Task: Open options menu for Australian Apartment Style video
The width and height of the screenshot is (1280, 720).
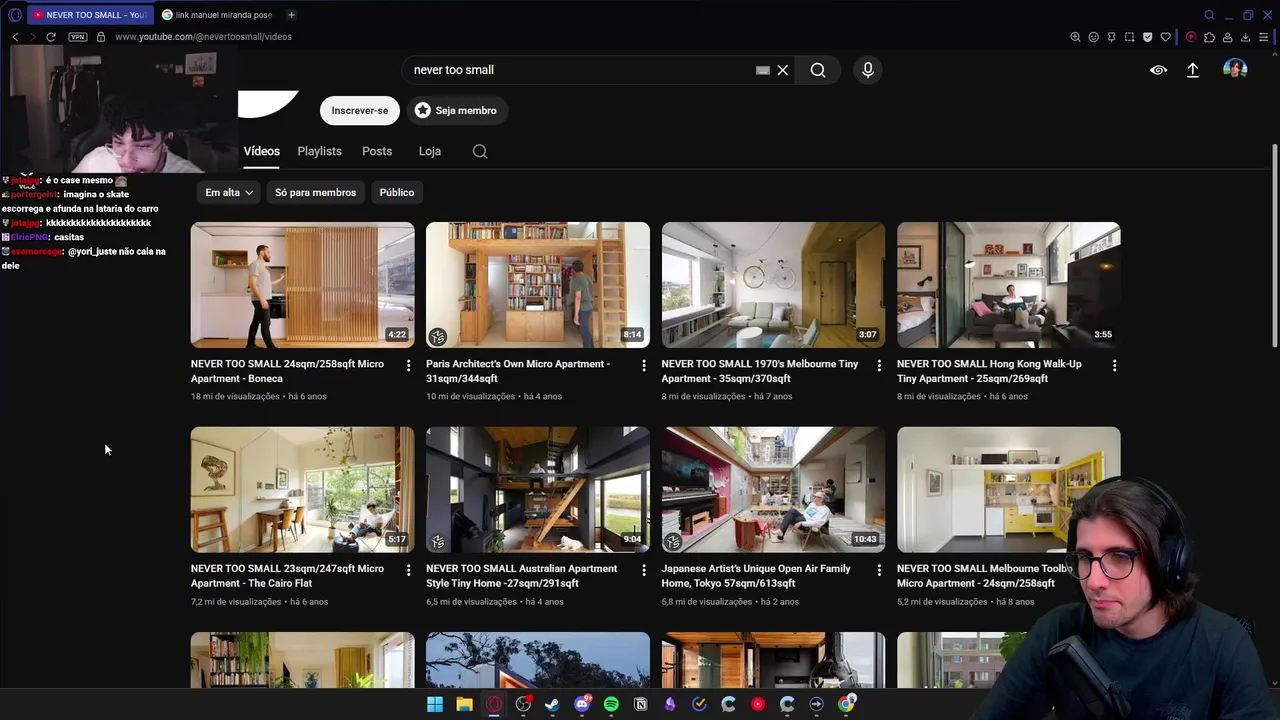Action: coord(644,570)
